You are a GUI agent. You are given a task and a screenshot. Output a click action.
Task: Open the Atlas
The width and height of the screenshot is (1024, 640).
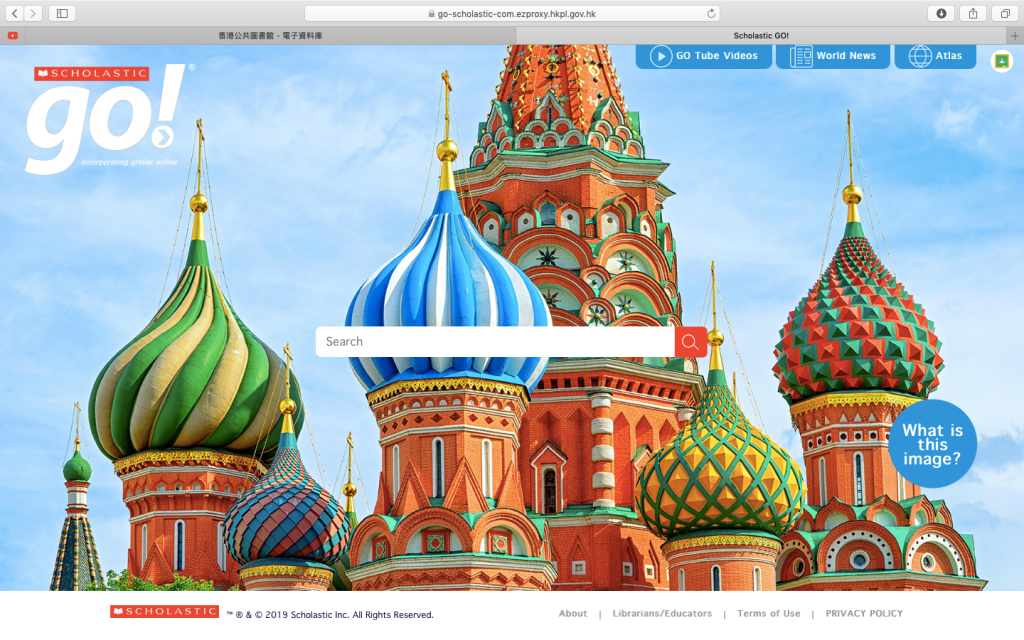pyautogui.click(x=935, y=56)
